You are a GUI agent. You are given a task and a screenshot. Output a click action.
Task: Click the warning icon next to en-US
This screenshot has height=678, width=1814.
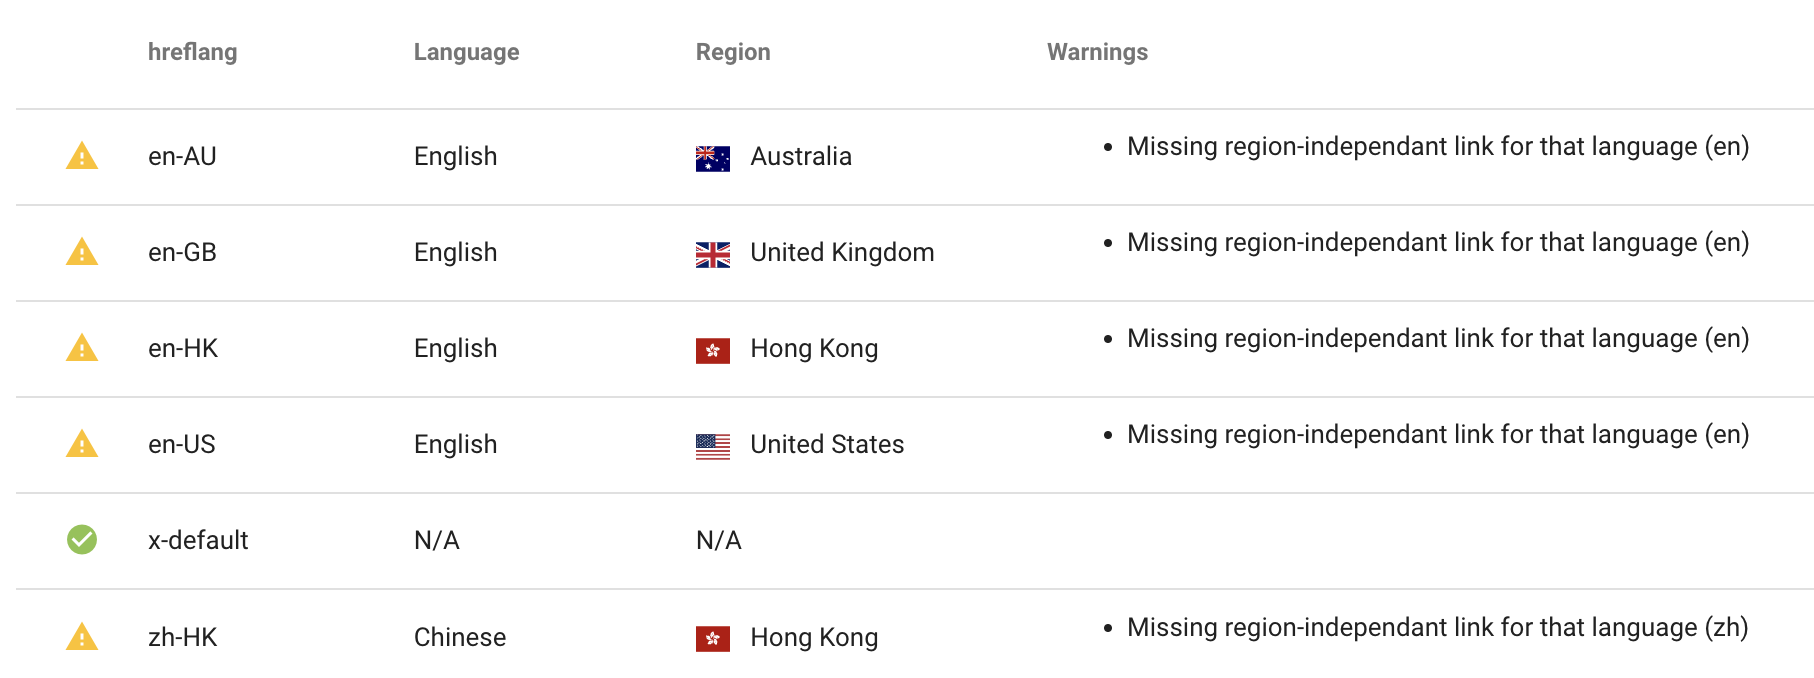(82, 444)
